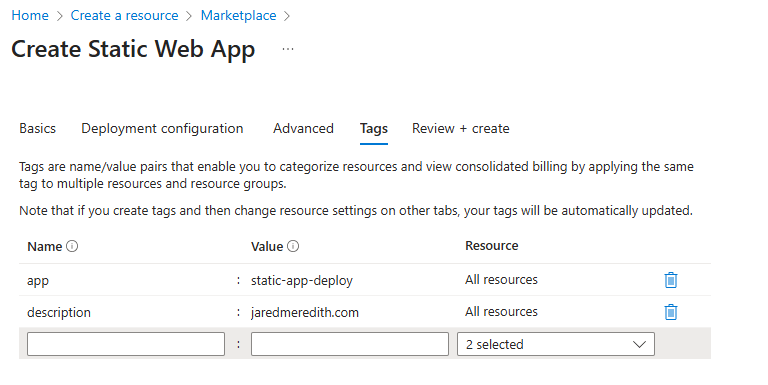
Task: Select the 'description' tag name
Action: tap(59, 313)
